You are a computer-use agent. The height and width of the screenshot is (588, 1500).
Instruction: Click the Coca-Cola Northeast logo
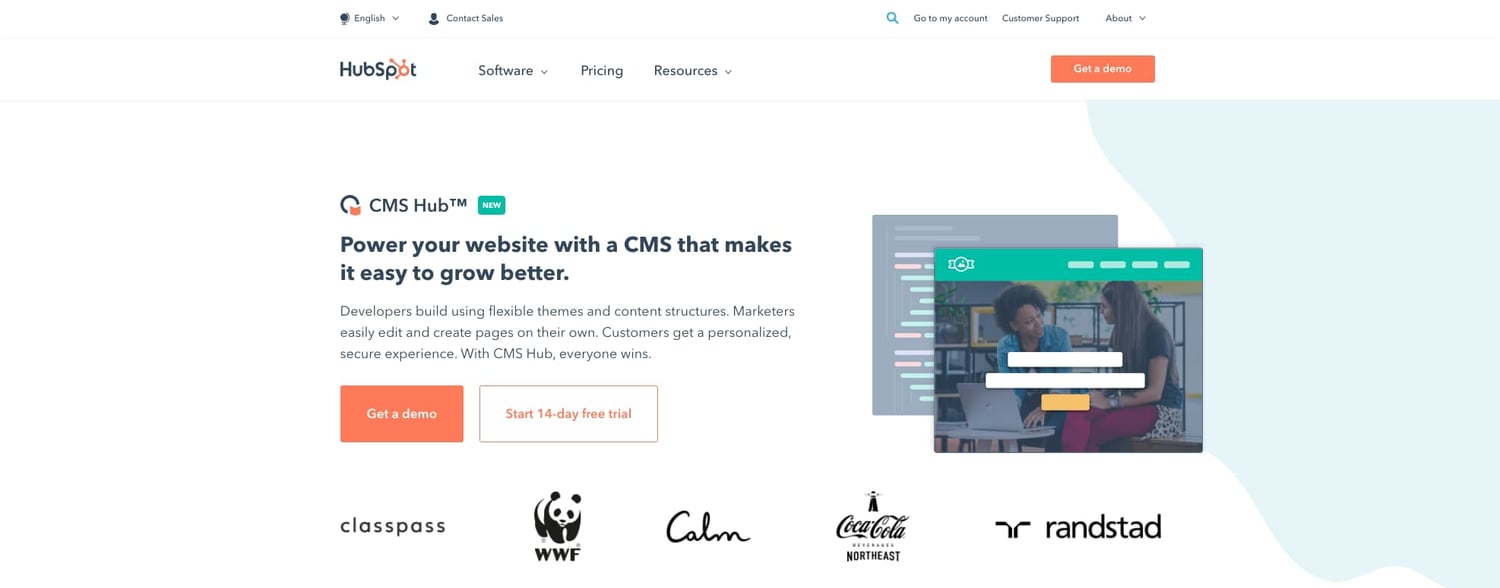pos(873,526)
